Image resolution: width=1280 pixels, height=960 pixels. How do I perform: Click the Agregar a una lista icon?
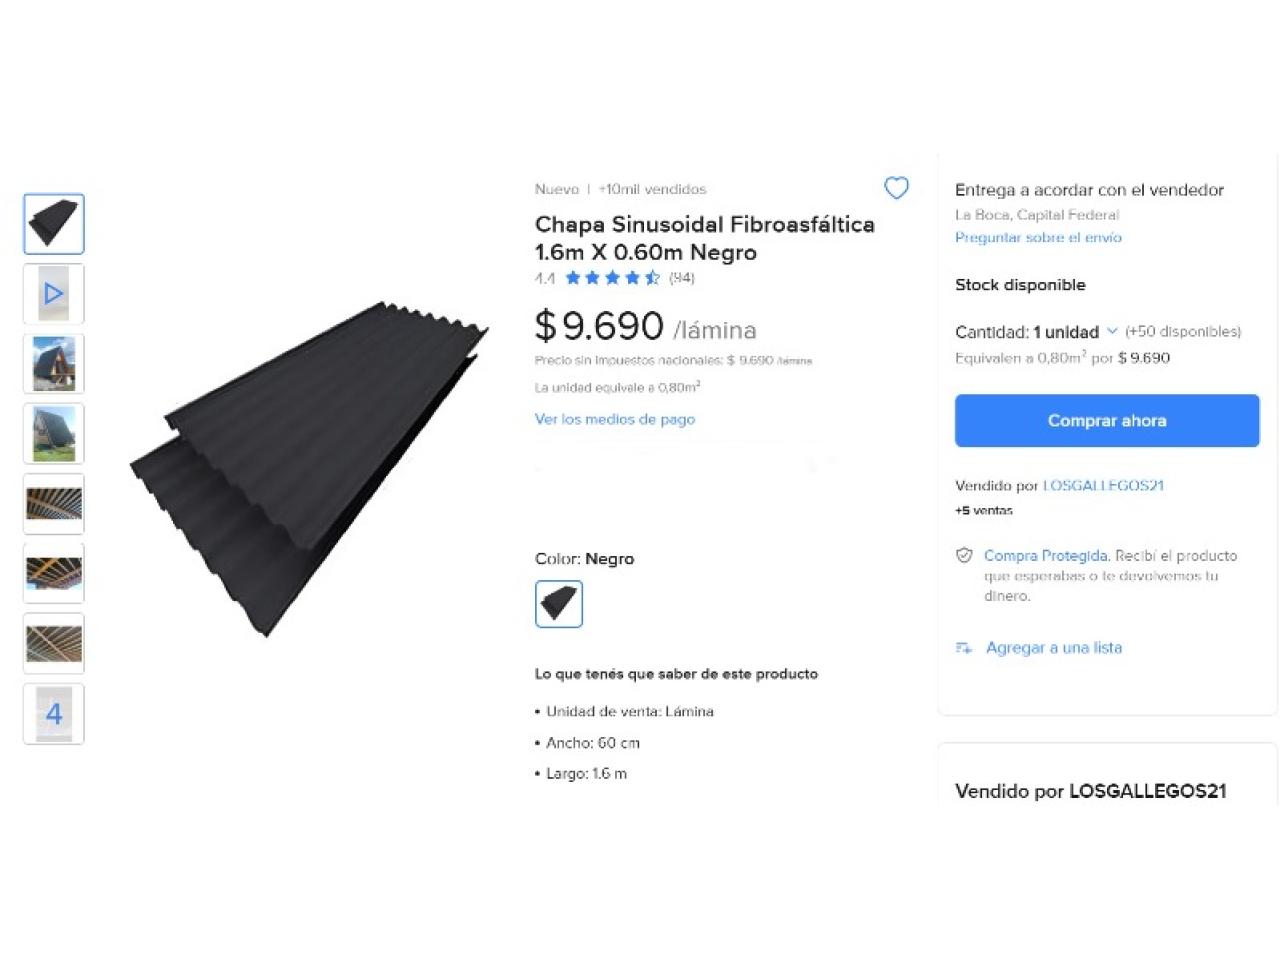[964, 648]
